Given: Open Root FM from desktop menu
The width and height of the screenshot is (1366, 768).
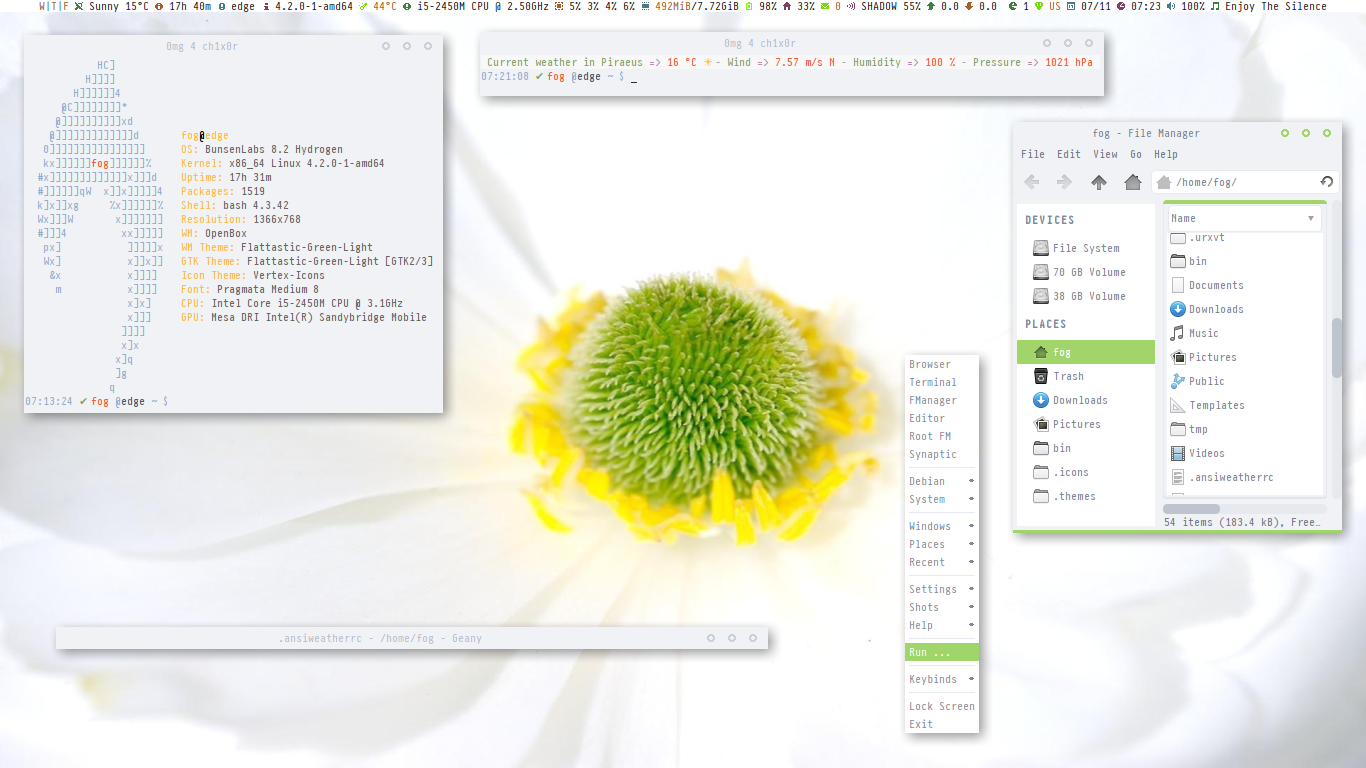Looking at the screenshot, I should pos(942,436).
